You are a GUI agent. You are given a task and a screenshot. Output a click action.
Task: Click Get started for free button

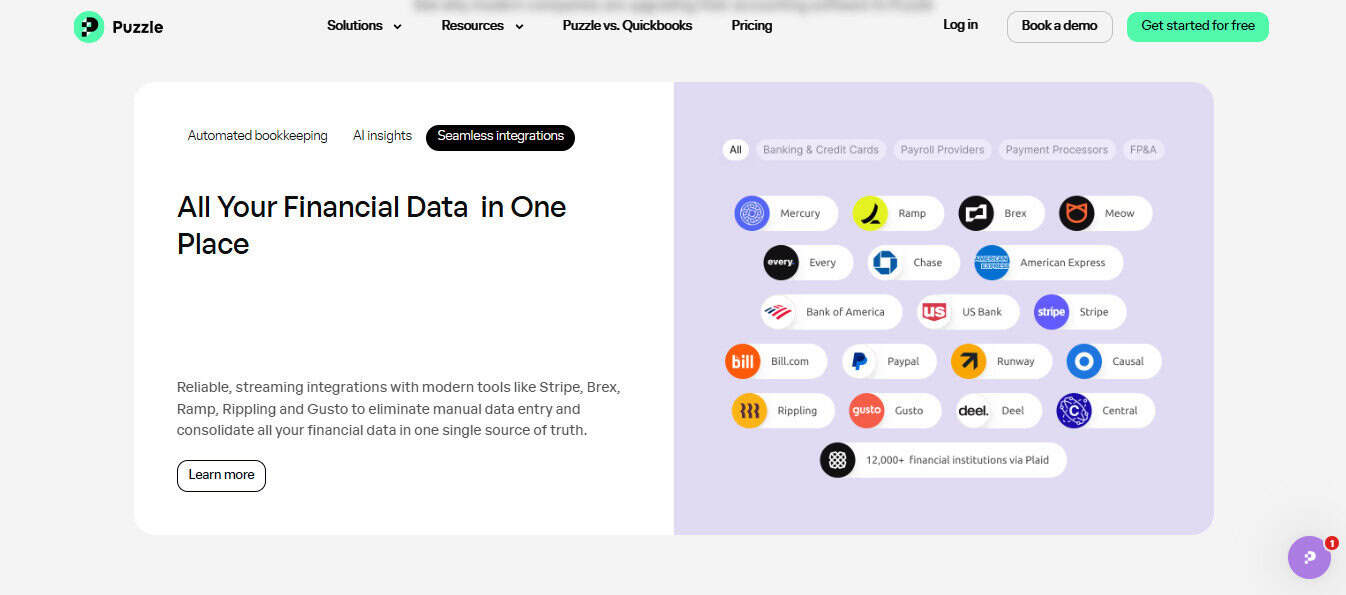pyautogui.click(x=1197, y=26)
